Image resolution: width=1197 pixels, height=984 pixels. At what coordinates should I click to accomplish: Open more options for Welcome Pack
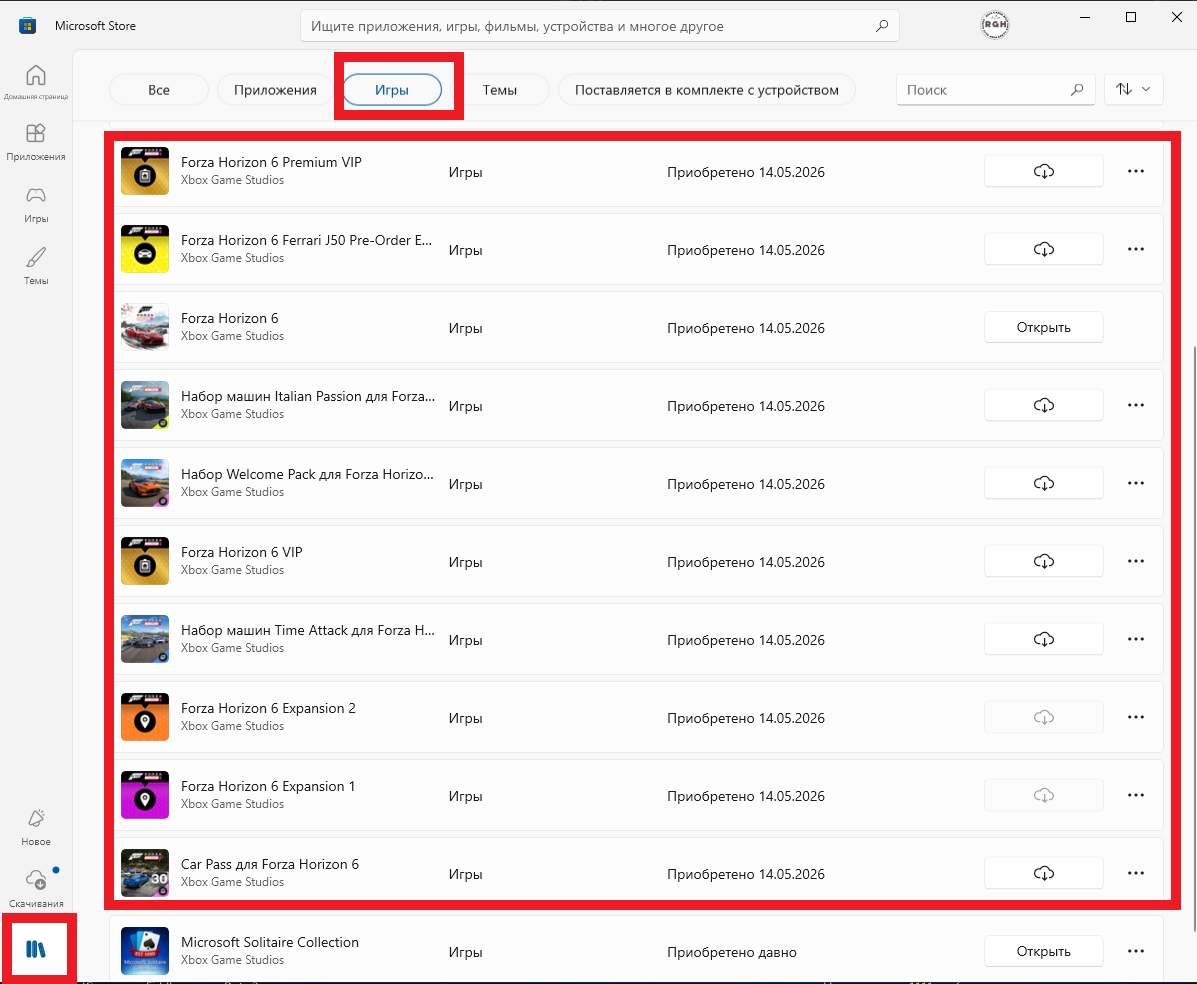(x=1136, y=483)
